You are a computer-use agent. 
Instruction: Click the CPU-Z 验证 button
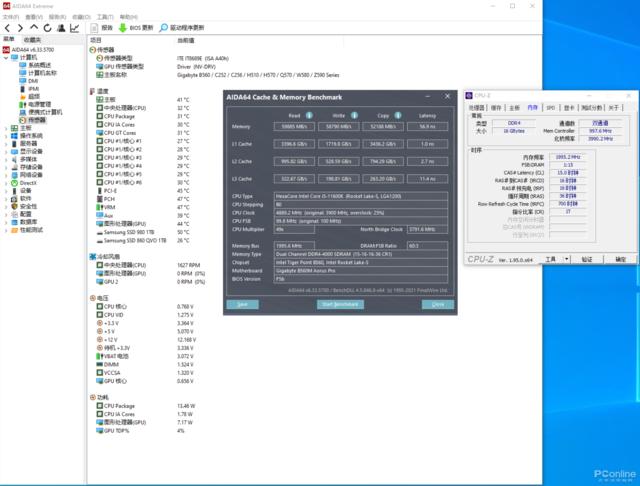[x=587, y=259]
